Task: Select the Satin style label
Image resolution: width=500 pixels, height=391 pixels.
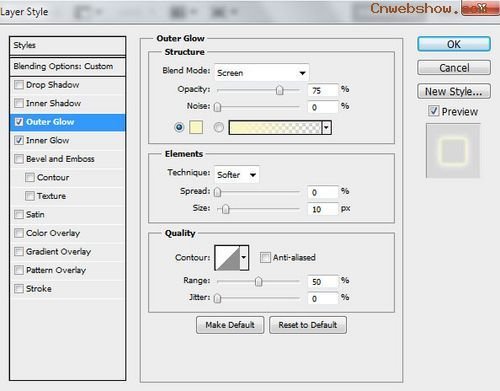Action: [x=35, y=215]
